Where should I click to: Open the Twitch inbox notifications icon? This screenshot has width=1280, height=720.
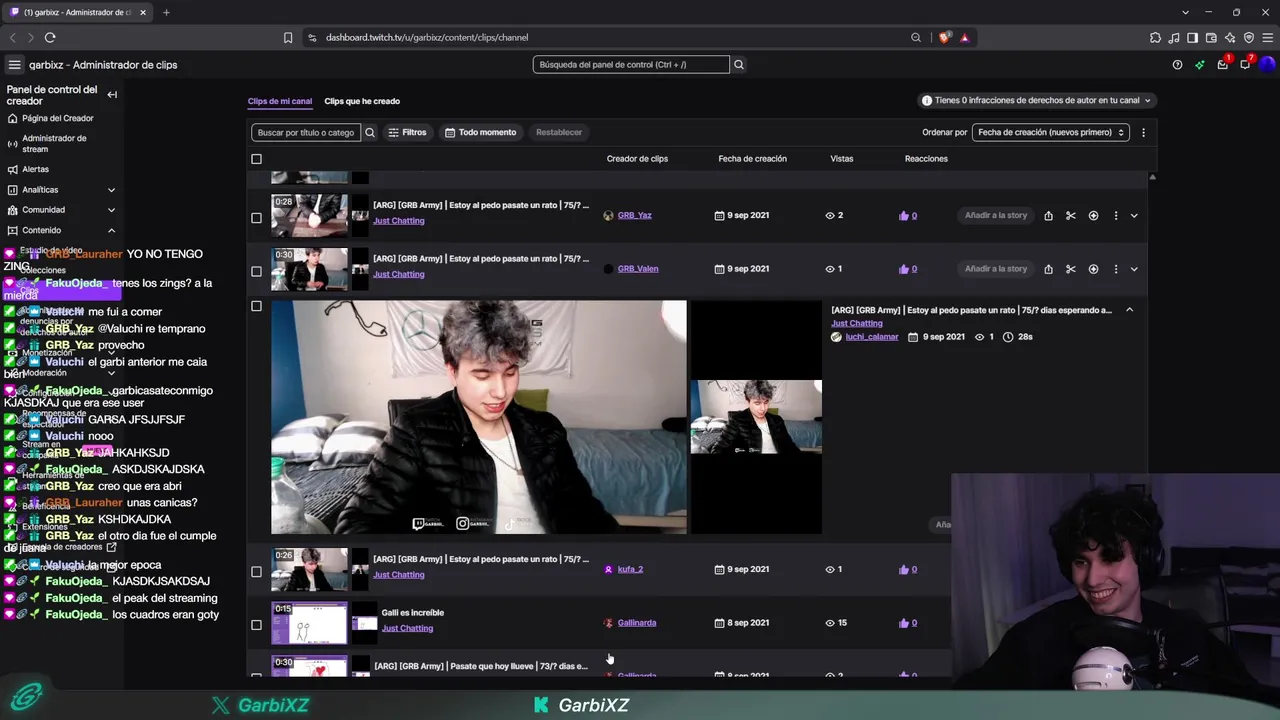(x=1222, y=65)
